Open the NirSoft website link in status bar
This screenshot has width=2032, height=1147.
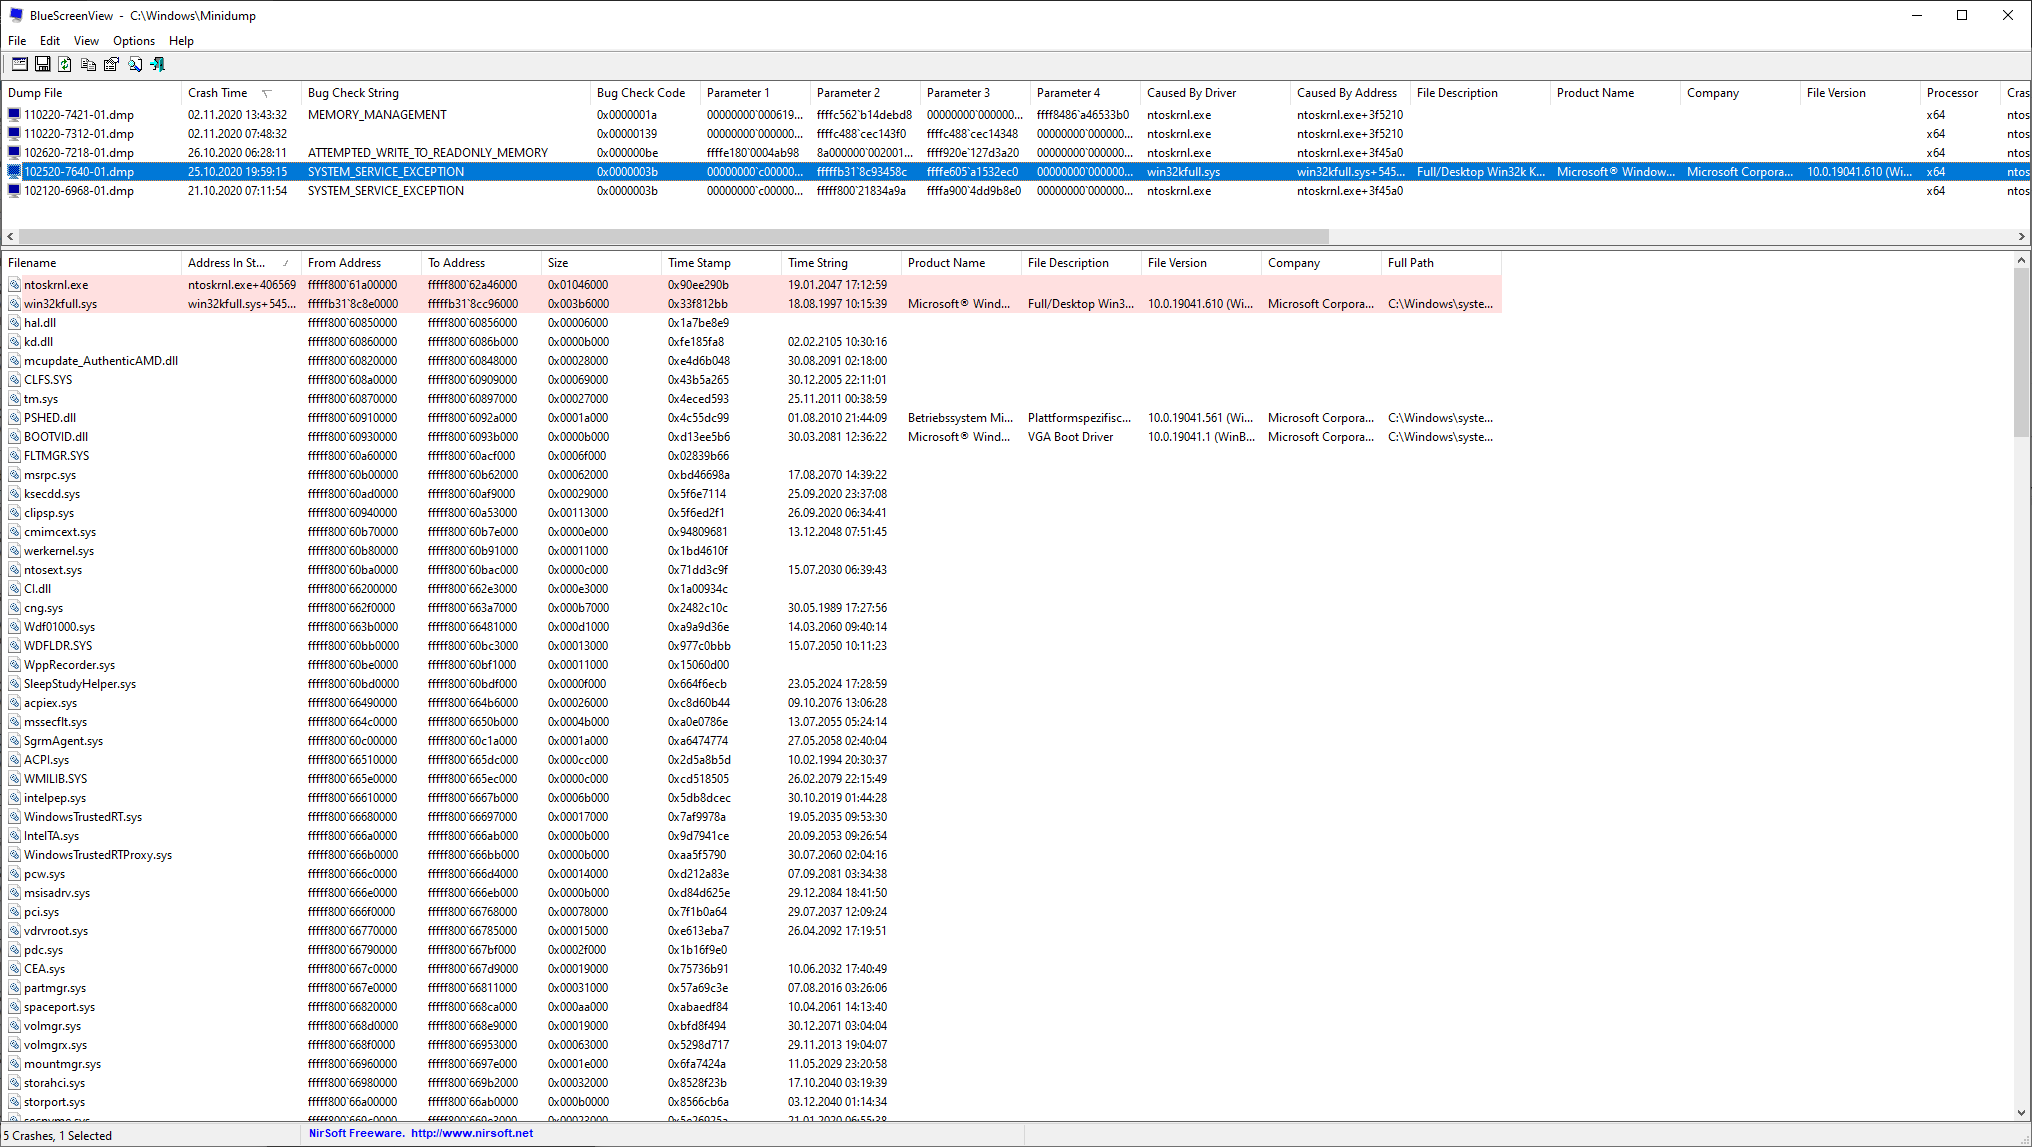click(x=471, y=1133)
